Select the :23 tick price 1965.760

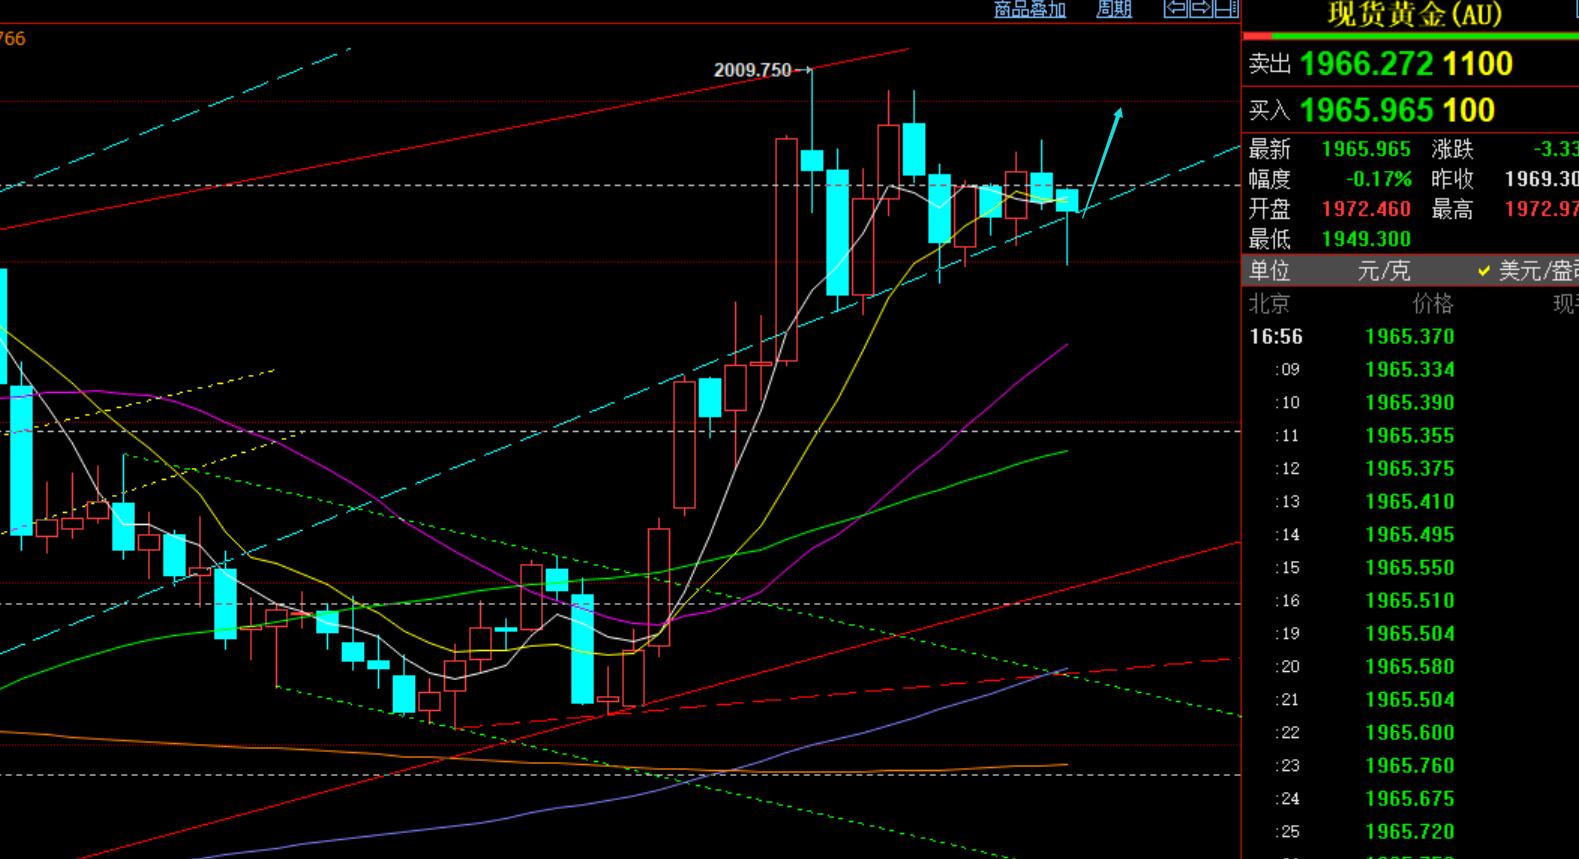pos(1410,766)
